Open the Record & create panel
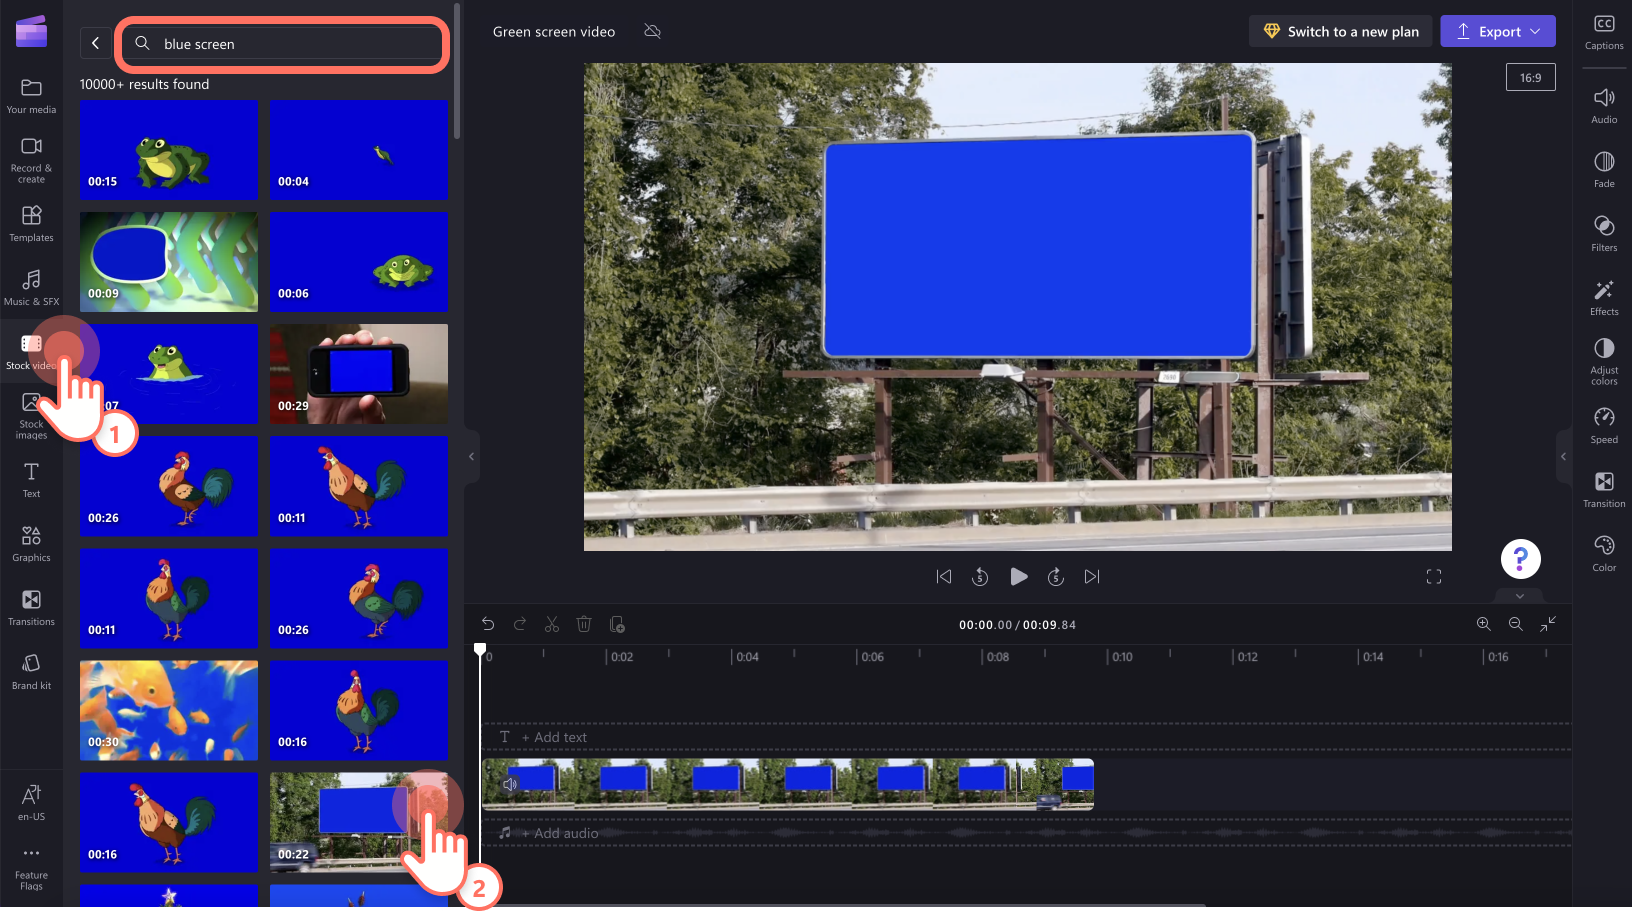Image resolution: width=1632 pixels, height=912 pixels. pyautogui.click(x=31, y=160)
